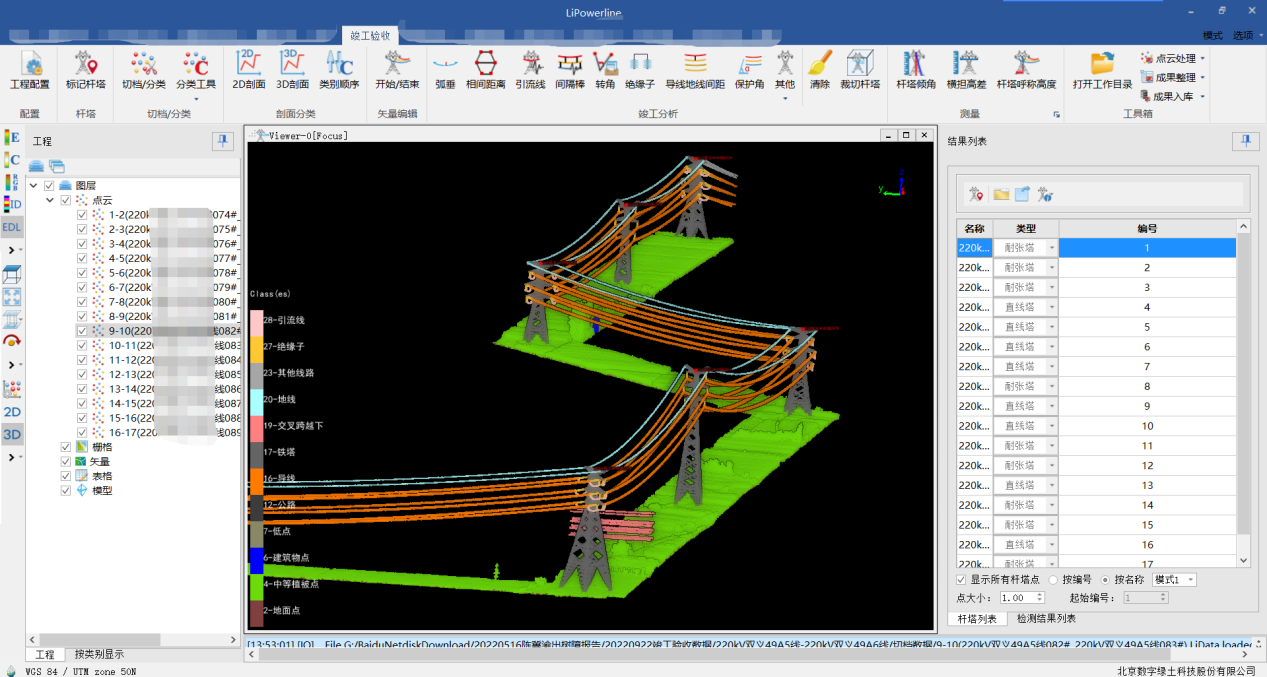Pin the 结果列表 results panel
This screenshot has height=677, width=1267.
1245,142
